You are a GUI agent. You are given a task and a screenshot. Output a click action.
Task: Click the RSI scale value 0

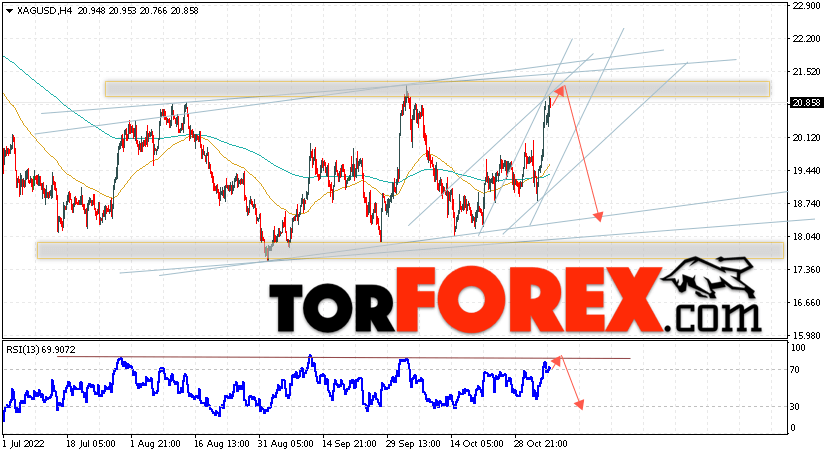point(792,428)
